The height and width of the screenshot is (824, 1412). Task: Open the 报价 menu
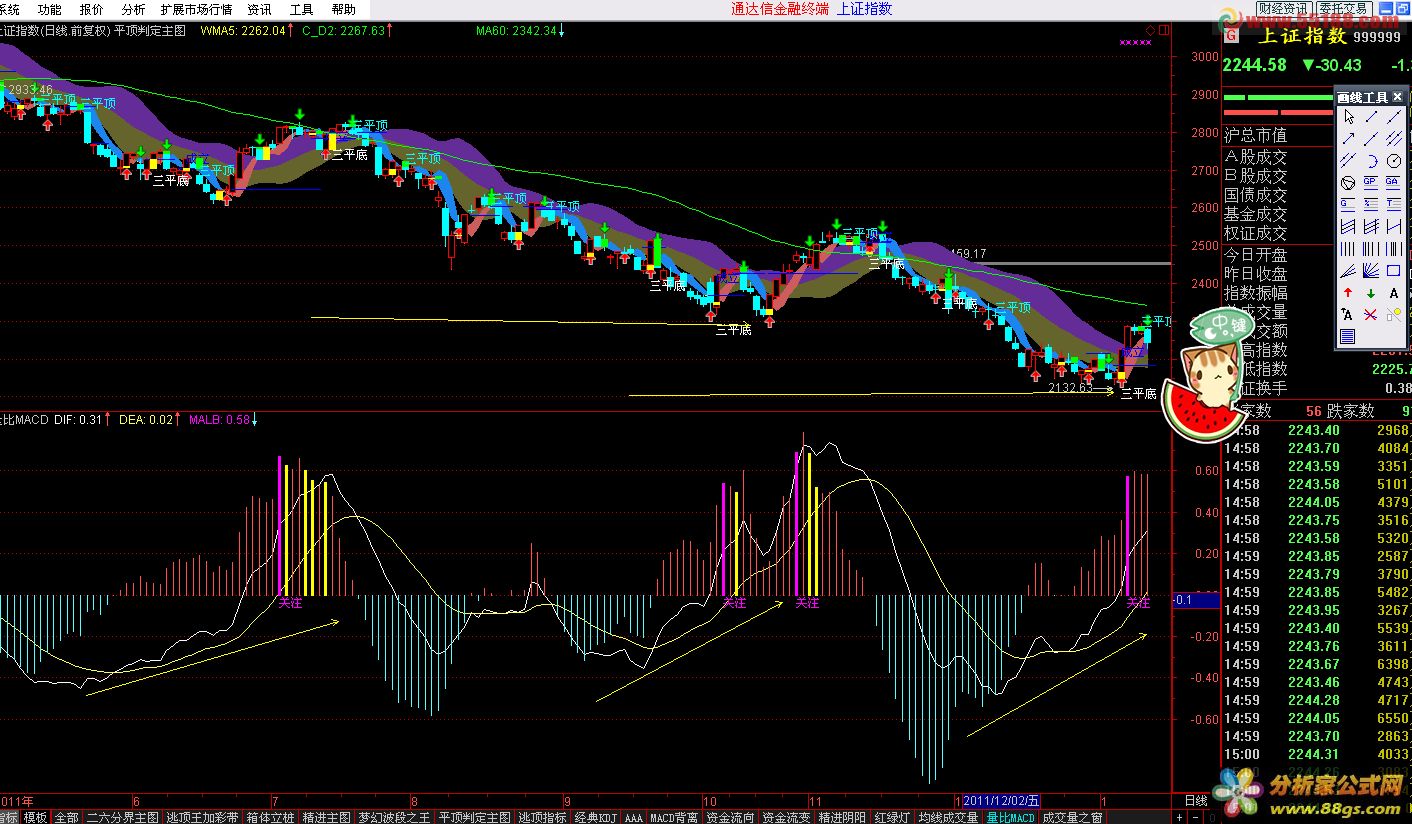click(91, 9)
